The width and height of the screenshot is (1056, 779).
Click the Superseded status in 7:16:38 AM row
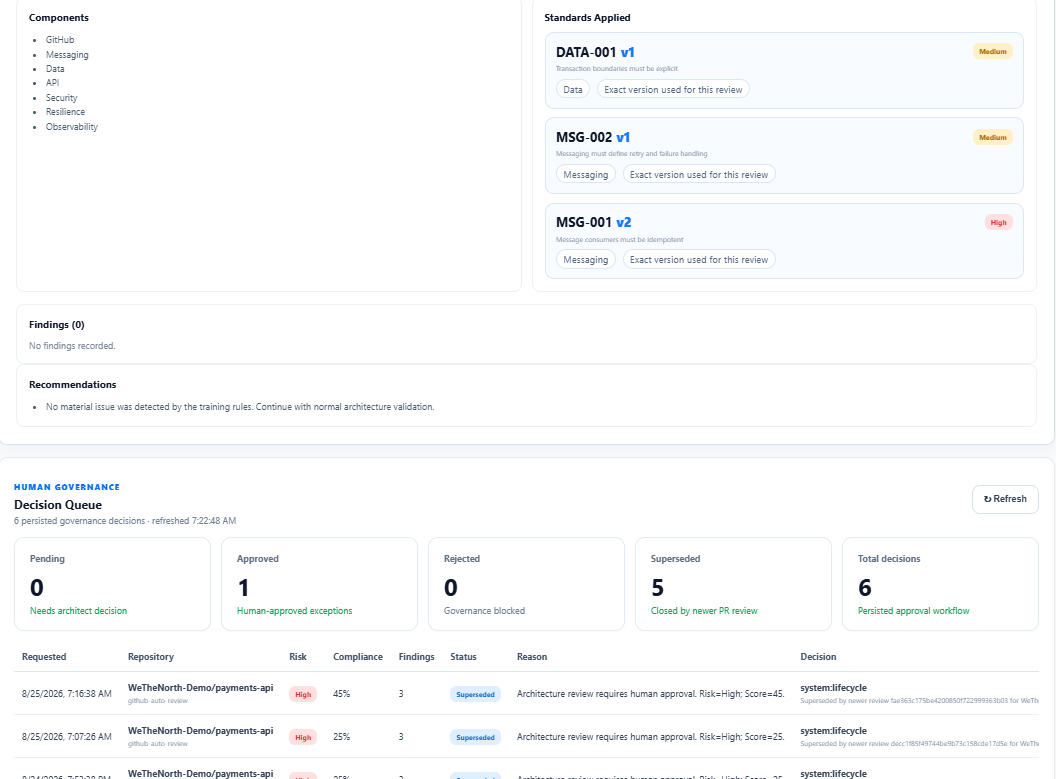tap(475, 694)
